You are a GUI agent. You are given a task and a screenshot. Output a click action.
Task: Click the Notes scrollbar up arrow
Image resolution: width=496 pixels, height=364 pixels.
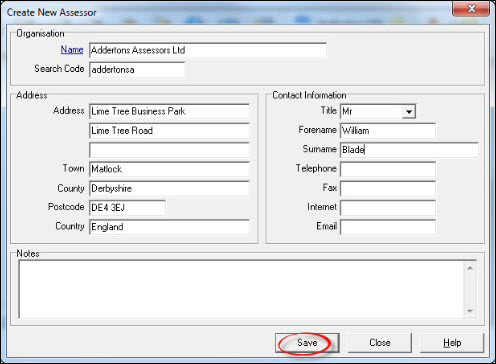pyautogui.click(x=470, y=268)
